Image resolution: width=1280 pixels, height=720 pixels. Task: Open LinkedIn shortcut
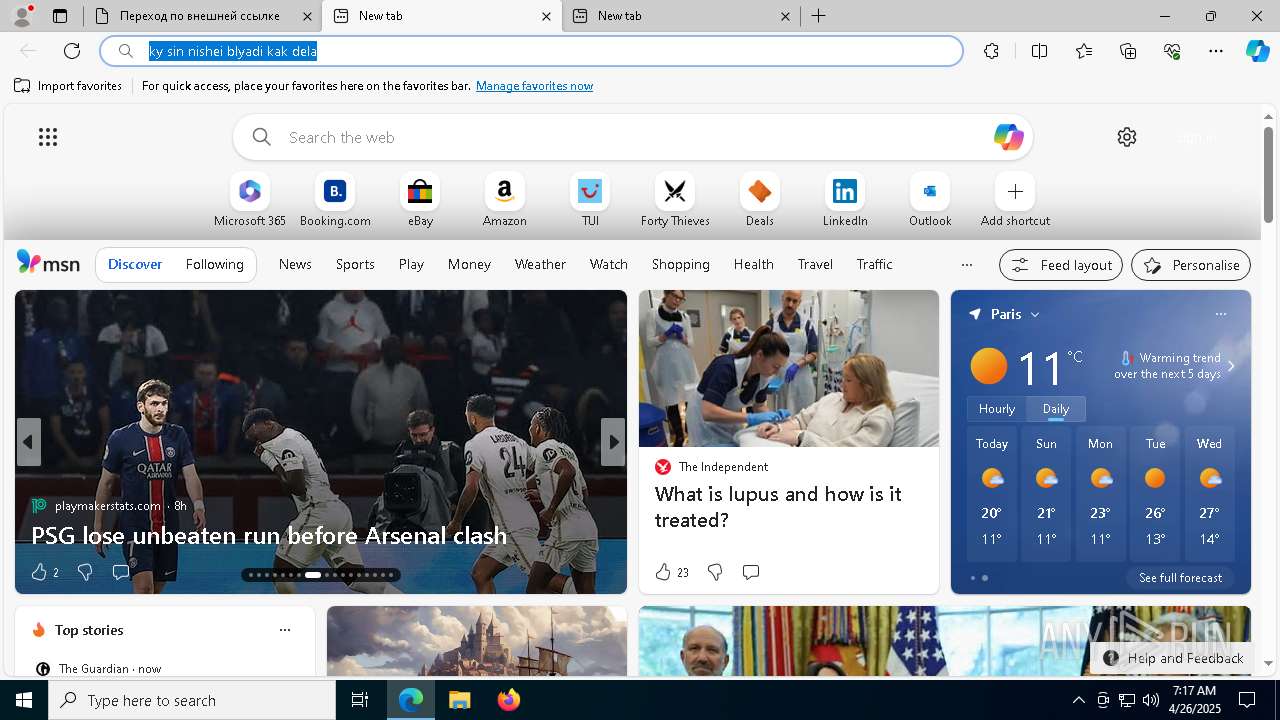(x=845, y=200)
